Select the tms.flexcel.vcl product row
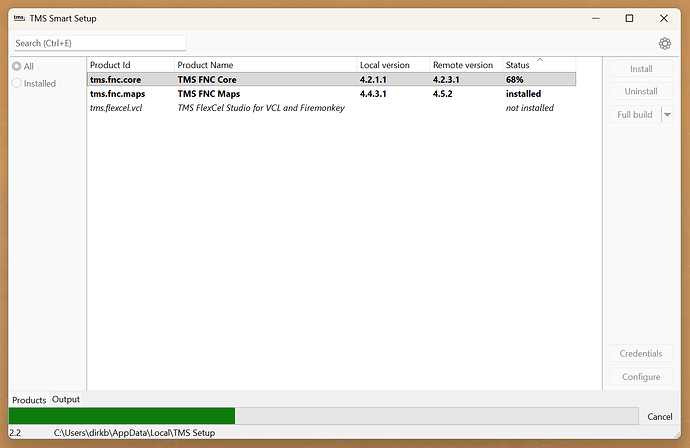This screenshot has width=690, height=448. coord(331,108)
